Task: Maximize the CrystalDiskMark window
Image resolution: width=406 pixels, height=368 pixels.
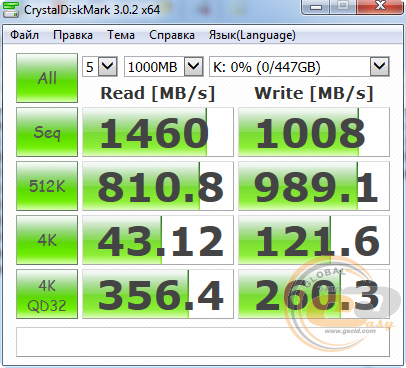Action: [343, 6]
